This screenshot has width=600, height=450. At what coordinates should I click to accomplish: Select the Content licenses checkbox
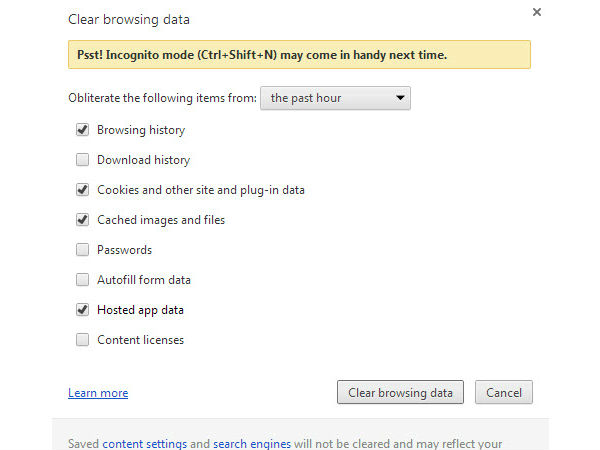(82, 340)
